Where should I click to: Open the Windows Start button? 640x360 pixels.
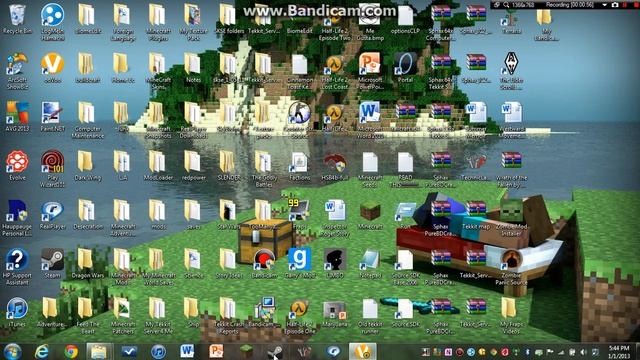[x=12, y=351]
